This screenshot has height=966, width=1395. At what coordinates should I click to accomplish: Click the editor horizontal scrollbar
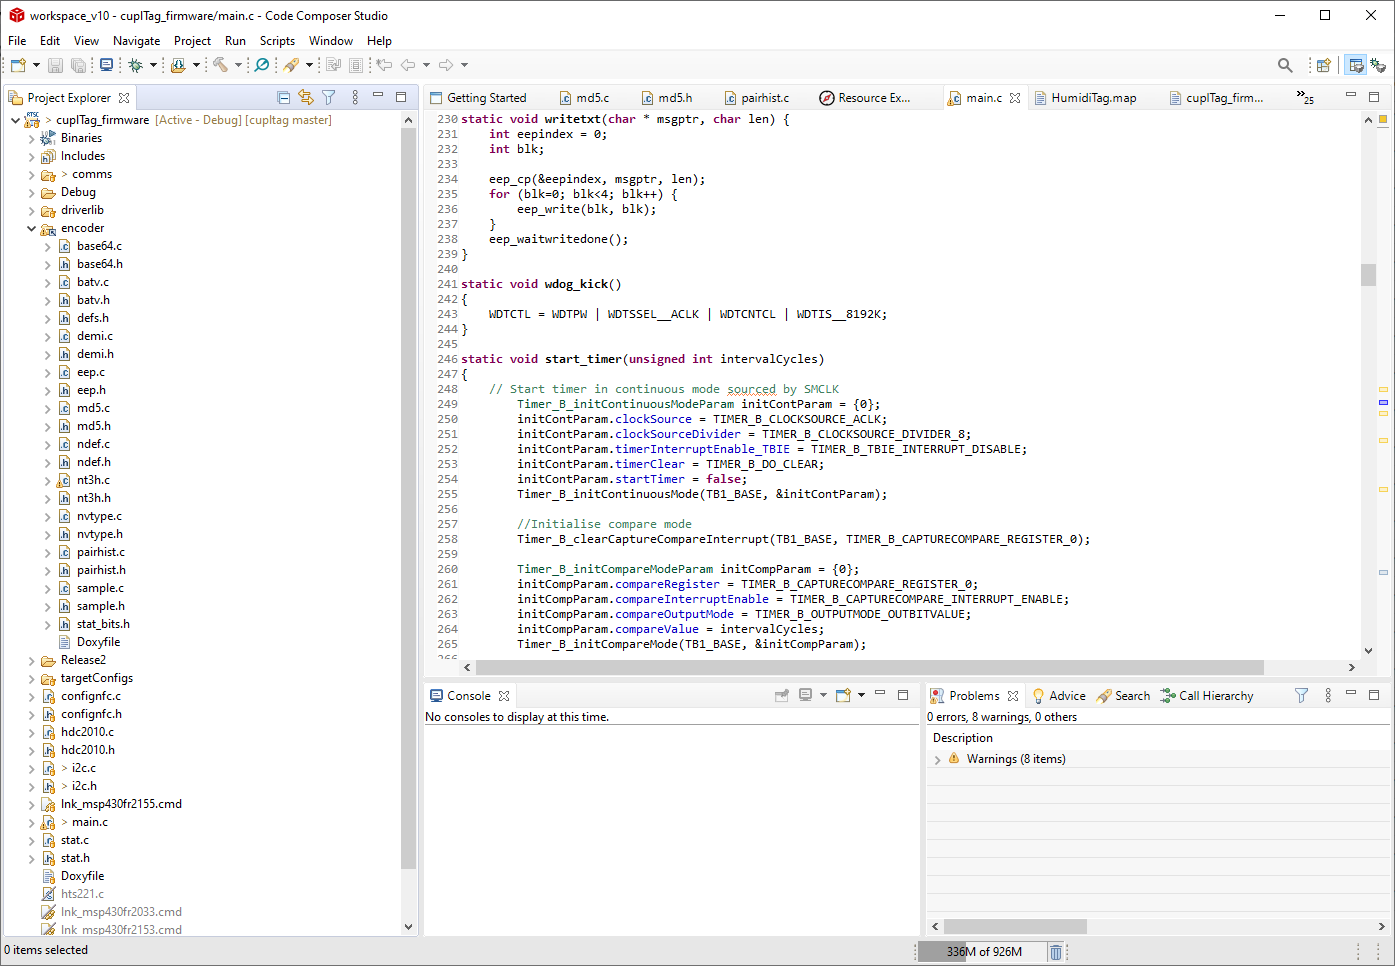pos(869,667)
